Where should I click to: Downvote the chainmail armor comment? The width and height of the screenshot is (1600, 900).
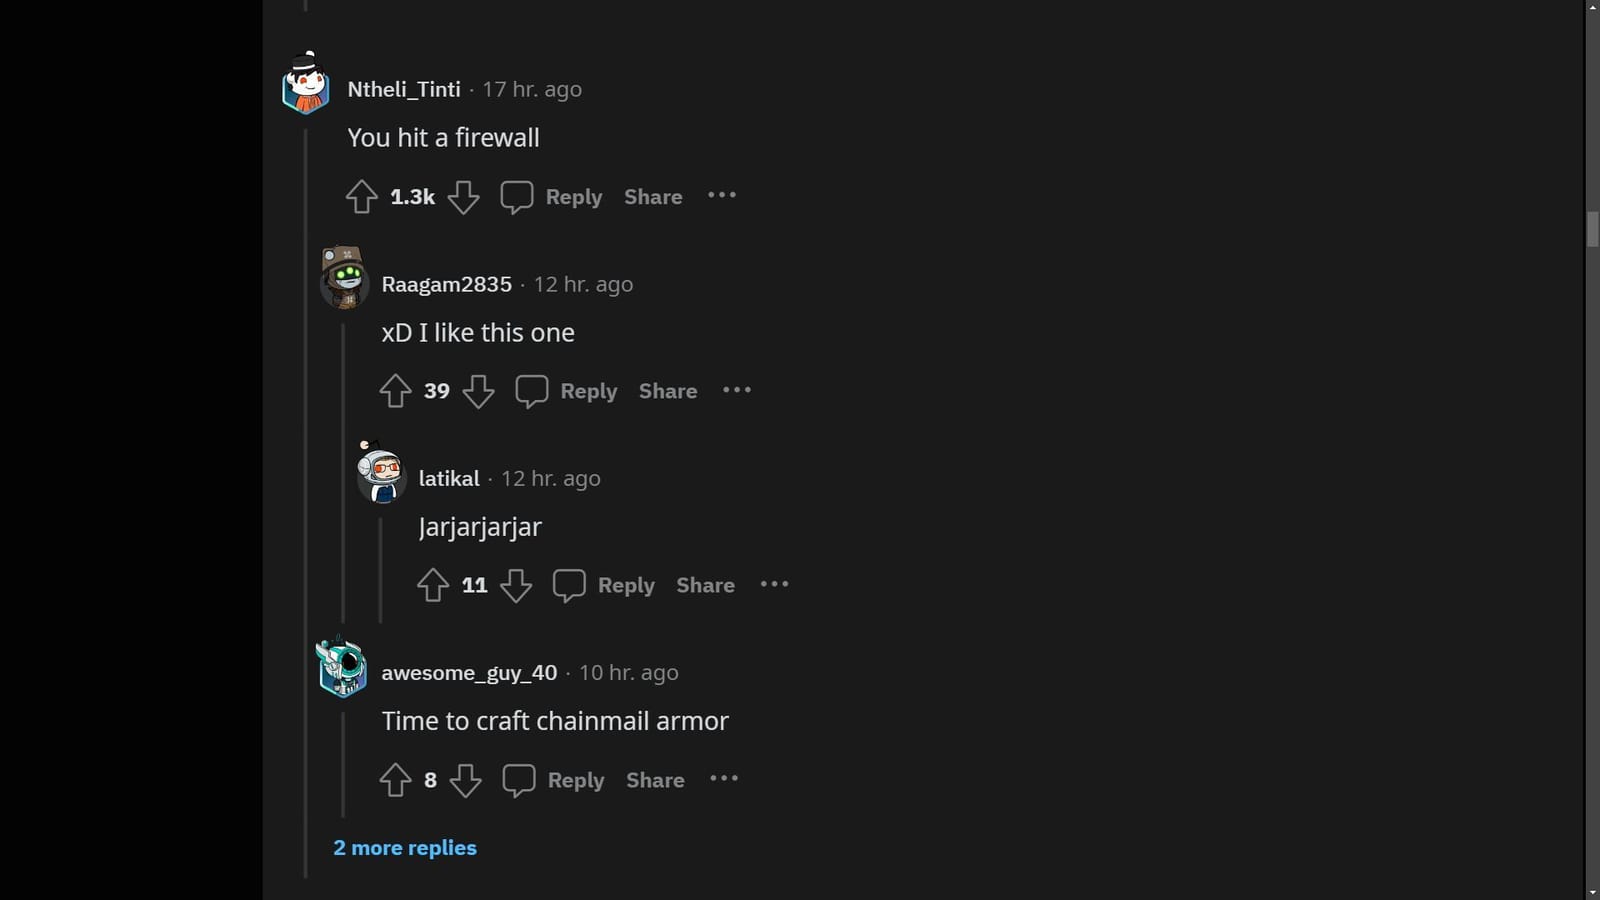465,780
